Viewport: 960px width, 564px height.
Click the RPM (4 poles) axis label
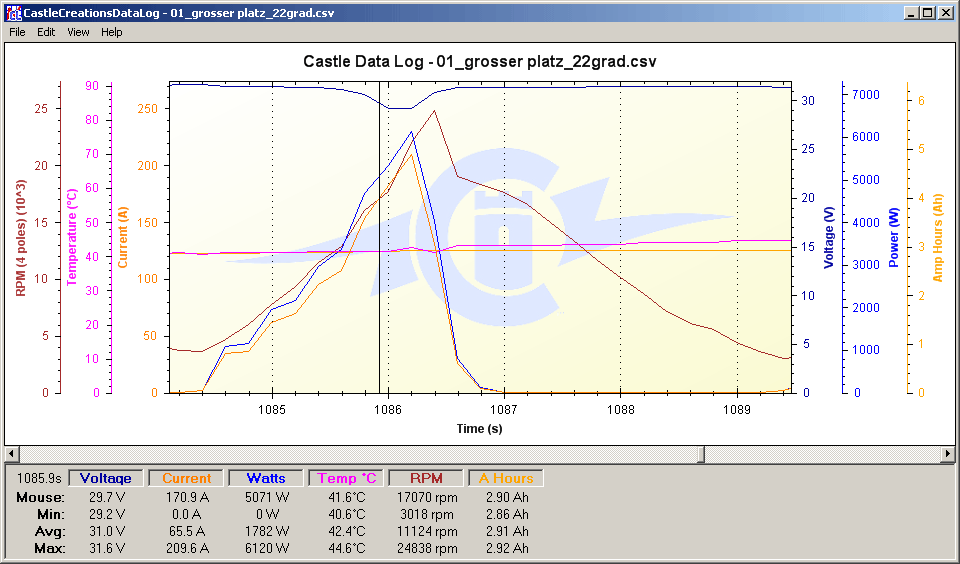21,238
